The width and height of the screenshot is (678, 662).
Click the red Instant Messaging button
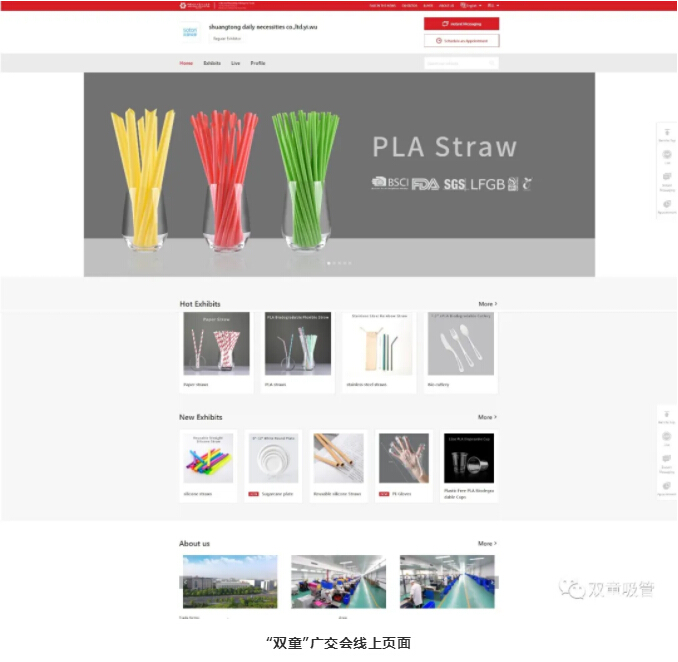click(x=461, y=23)
